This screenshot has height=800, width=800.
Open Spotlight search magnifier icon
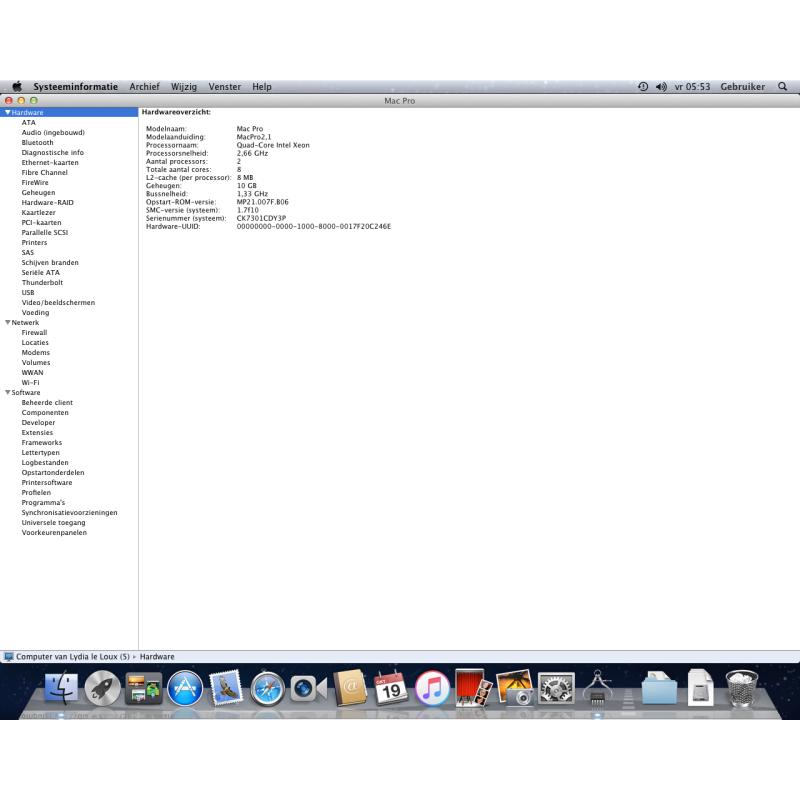782,87
